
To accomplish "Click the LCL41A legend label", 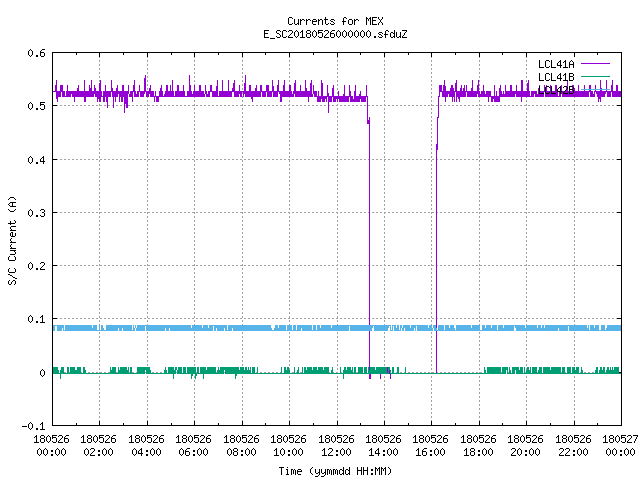I will [556, 64].
